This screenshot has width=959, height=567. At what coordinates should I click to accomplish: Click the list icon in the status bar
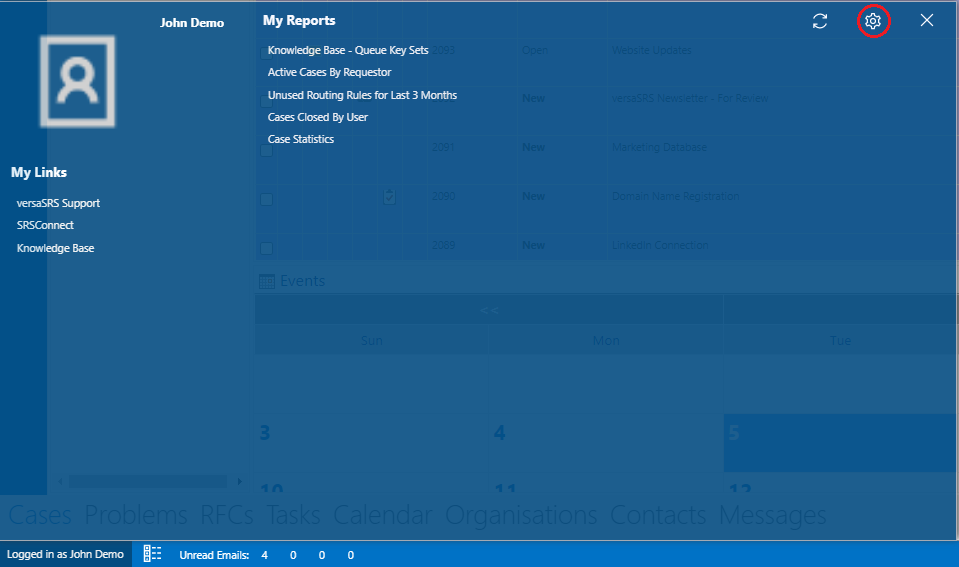pos(152,554)
